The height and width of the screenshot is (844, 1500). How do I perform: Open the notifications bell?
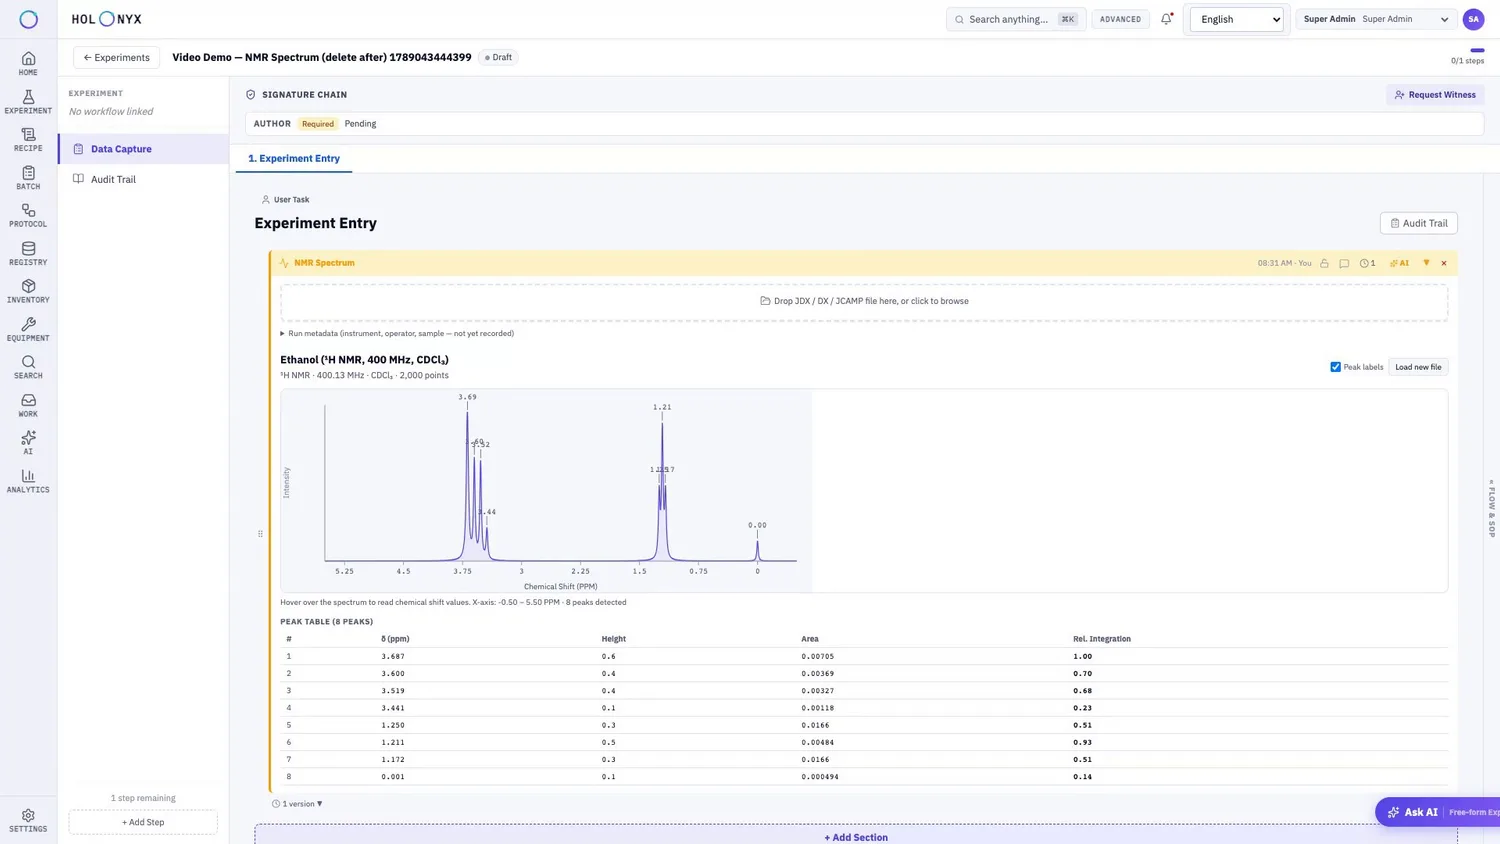pyautogui.click(x=1166, y=19)
